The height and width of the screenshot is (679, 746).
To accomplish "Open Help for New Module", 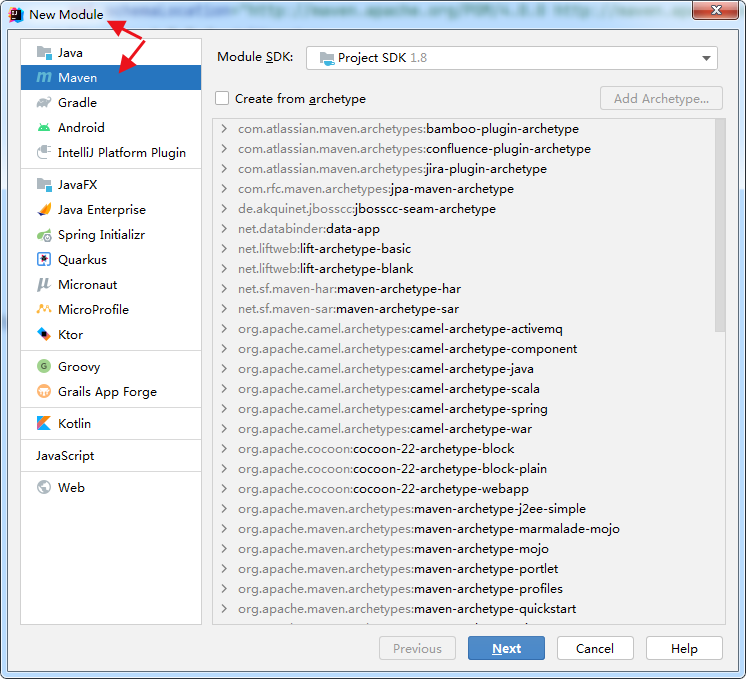I will [684, 648].
